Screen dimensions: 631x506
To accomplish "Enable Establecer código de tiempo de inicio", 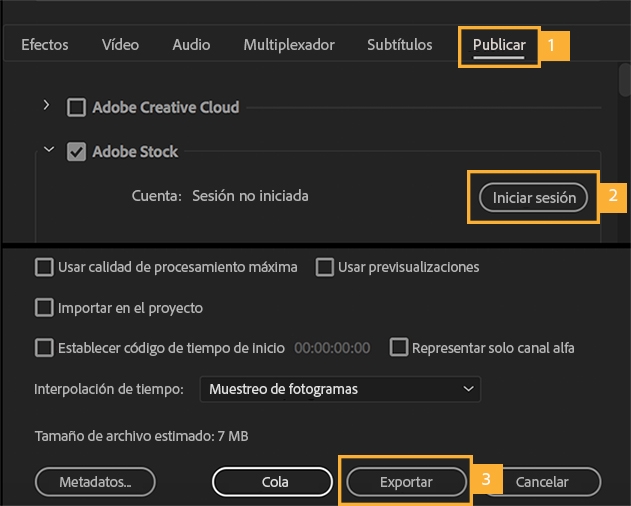I will pos(44,348).
